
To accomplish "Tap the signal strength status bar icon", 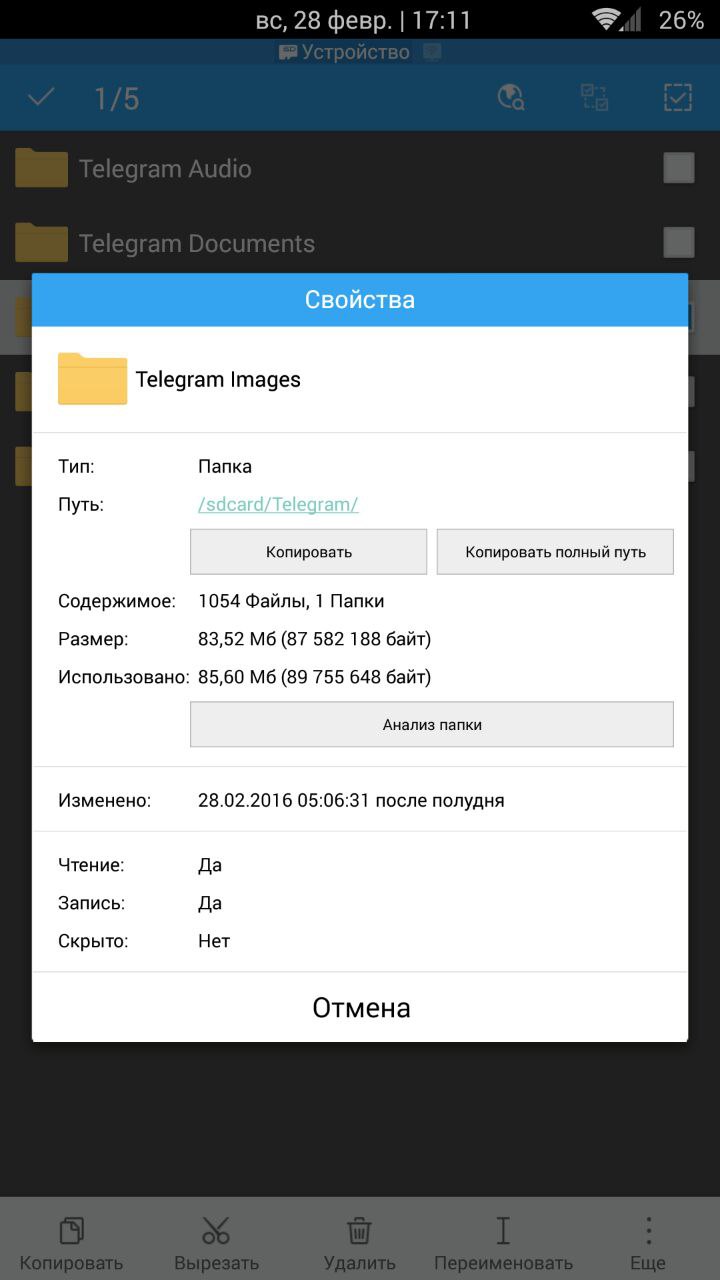I will (631, 19).
